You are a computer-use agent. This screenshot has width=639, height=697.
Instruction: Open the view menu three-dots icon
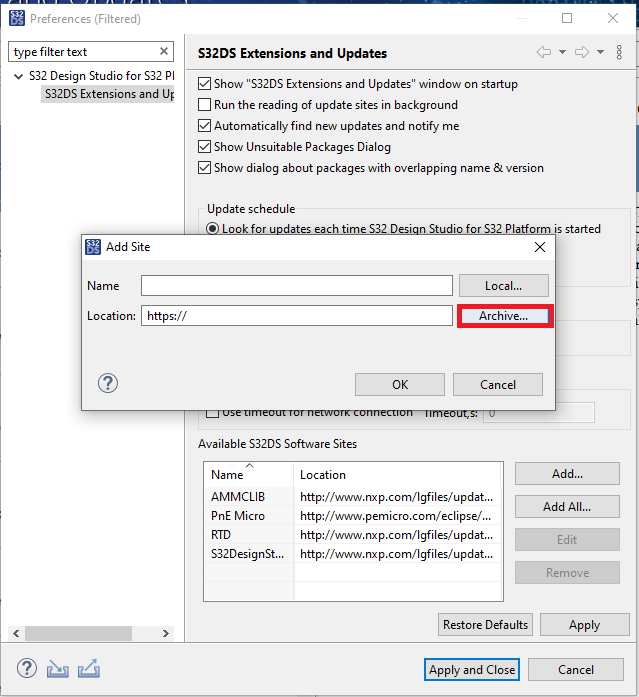pos(620,52)
